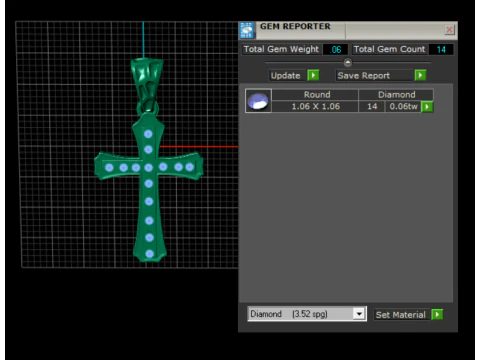
Task: Click the Set Material button
Action: (401, 315)
